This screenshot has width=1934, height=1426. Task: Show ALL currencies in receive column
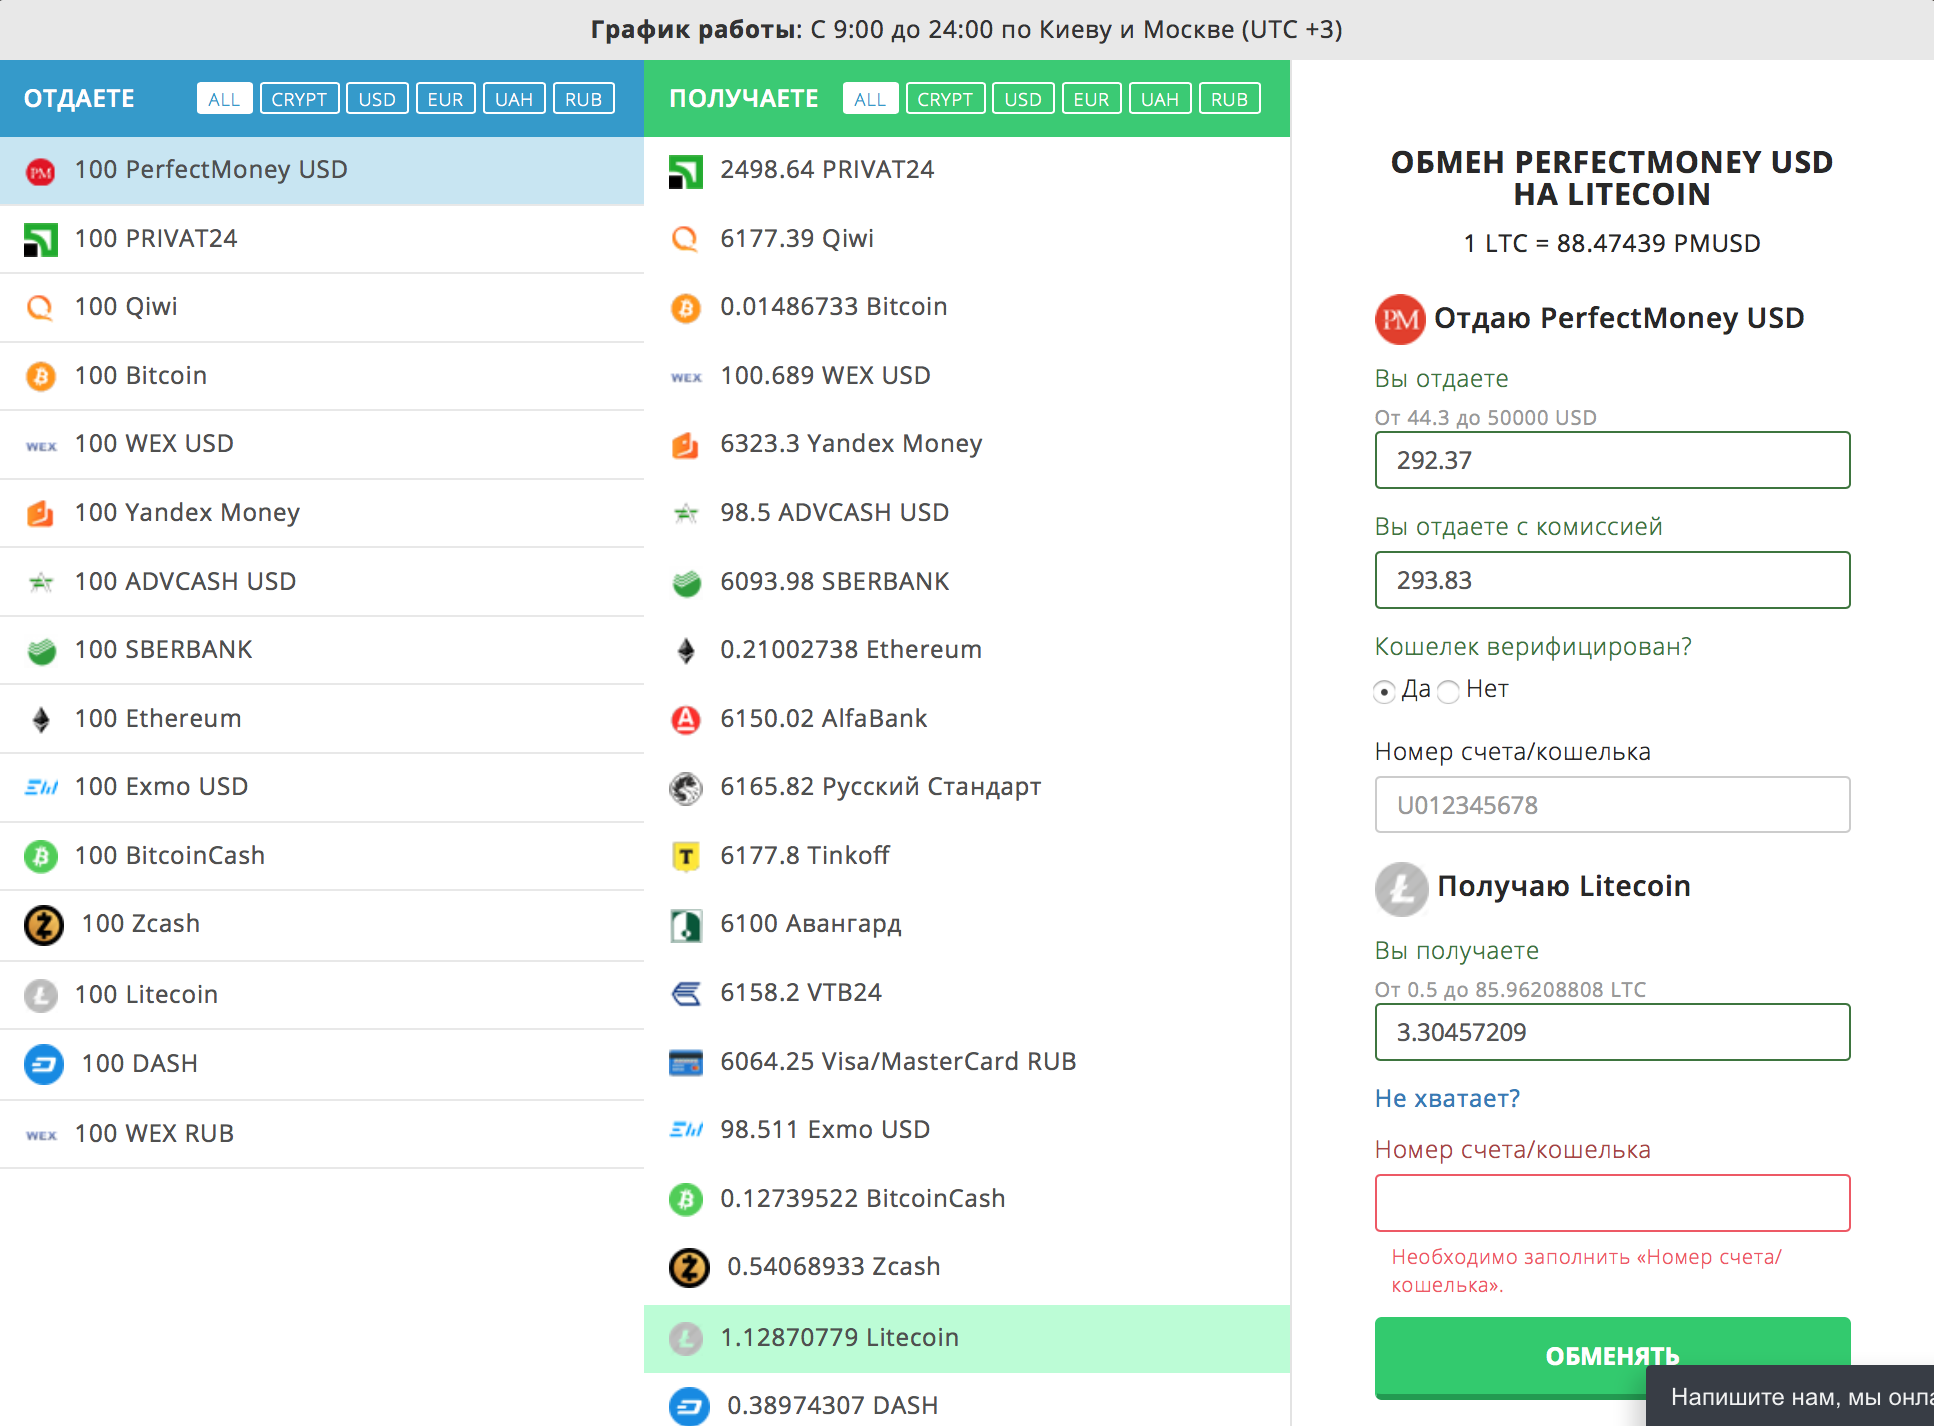(x=870, y=99)
